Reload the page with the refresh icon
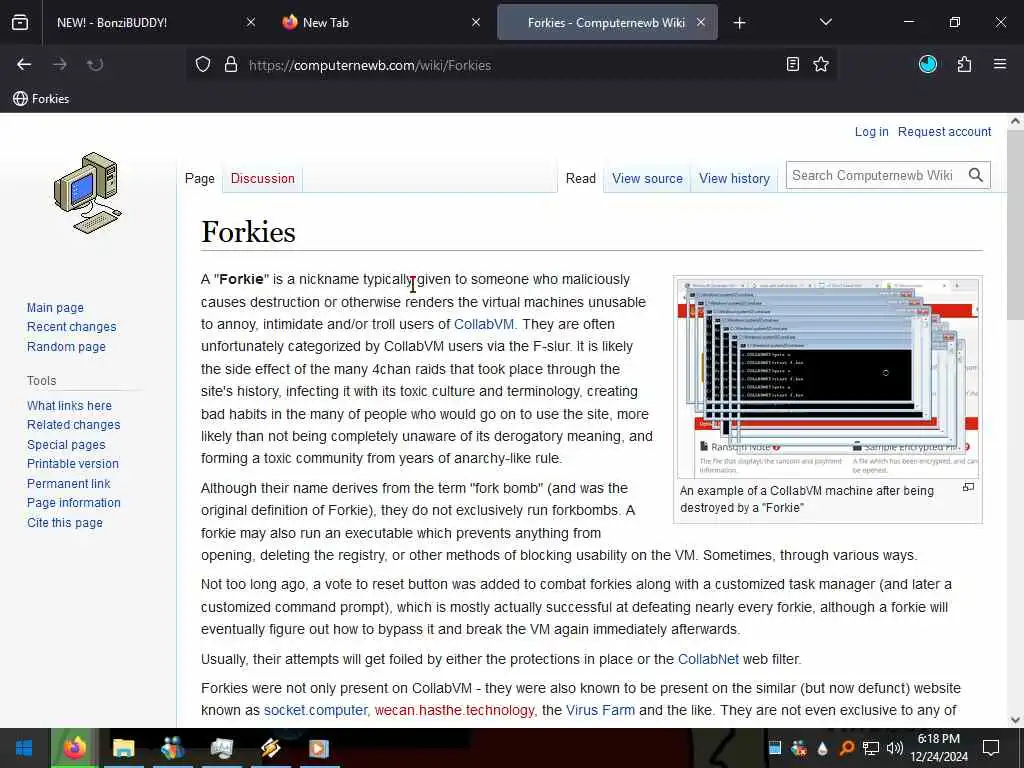Viewport: 1024px width, 768px height. coord(95,64)
